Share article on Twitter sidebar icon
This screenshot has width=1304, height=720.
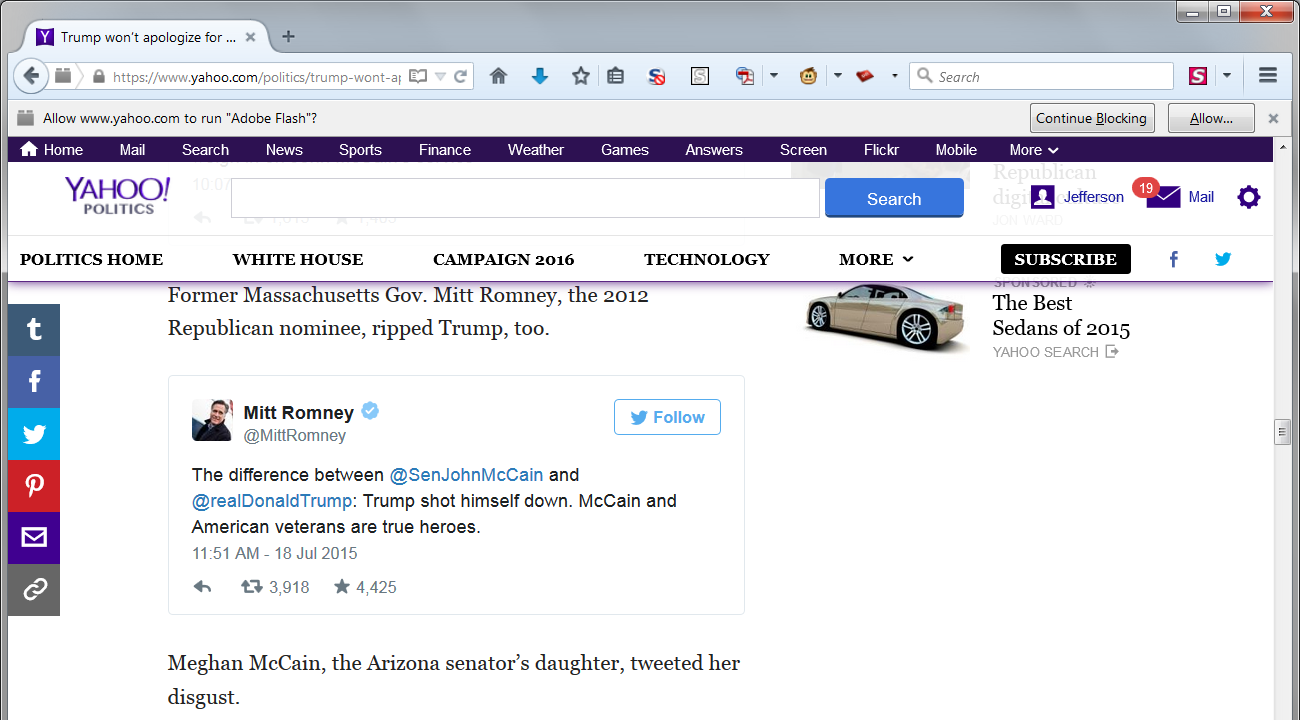34,434
